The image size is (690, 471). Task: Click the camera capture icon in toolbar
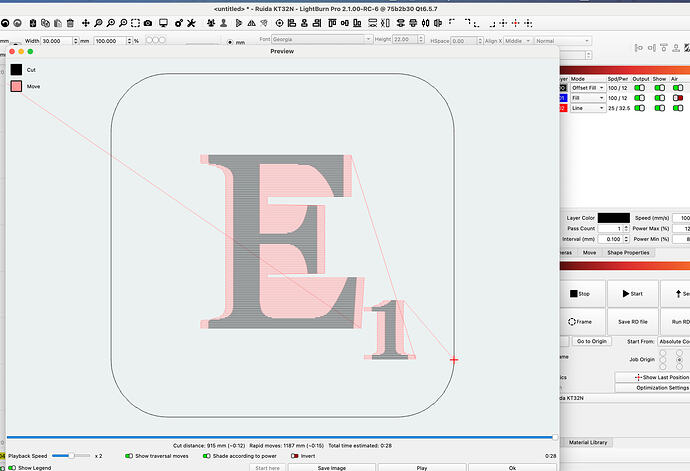(x=149, y=22)
